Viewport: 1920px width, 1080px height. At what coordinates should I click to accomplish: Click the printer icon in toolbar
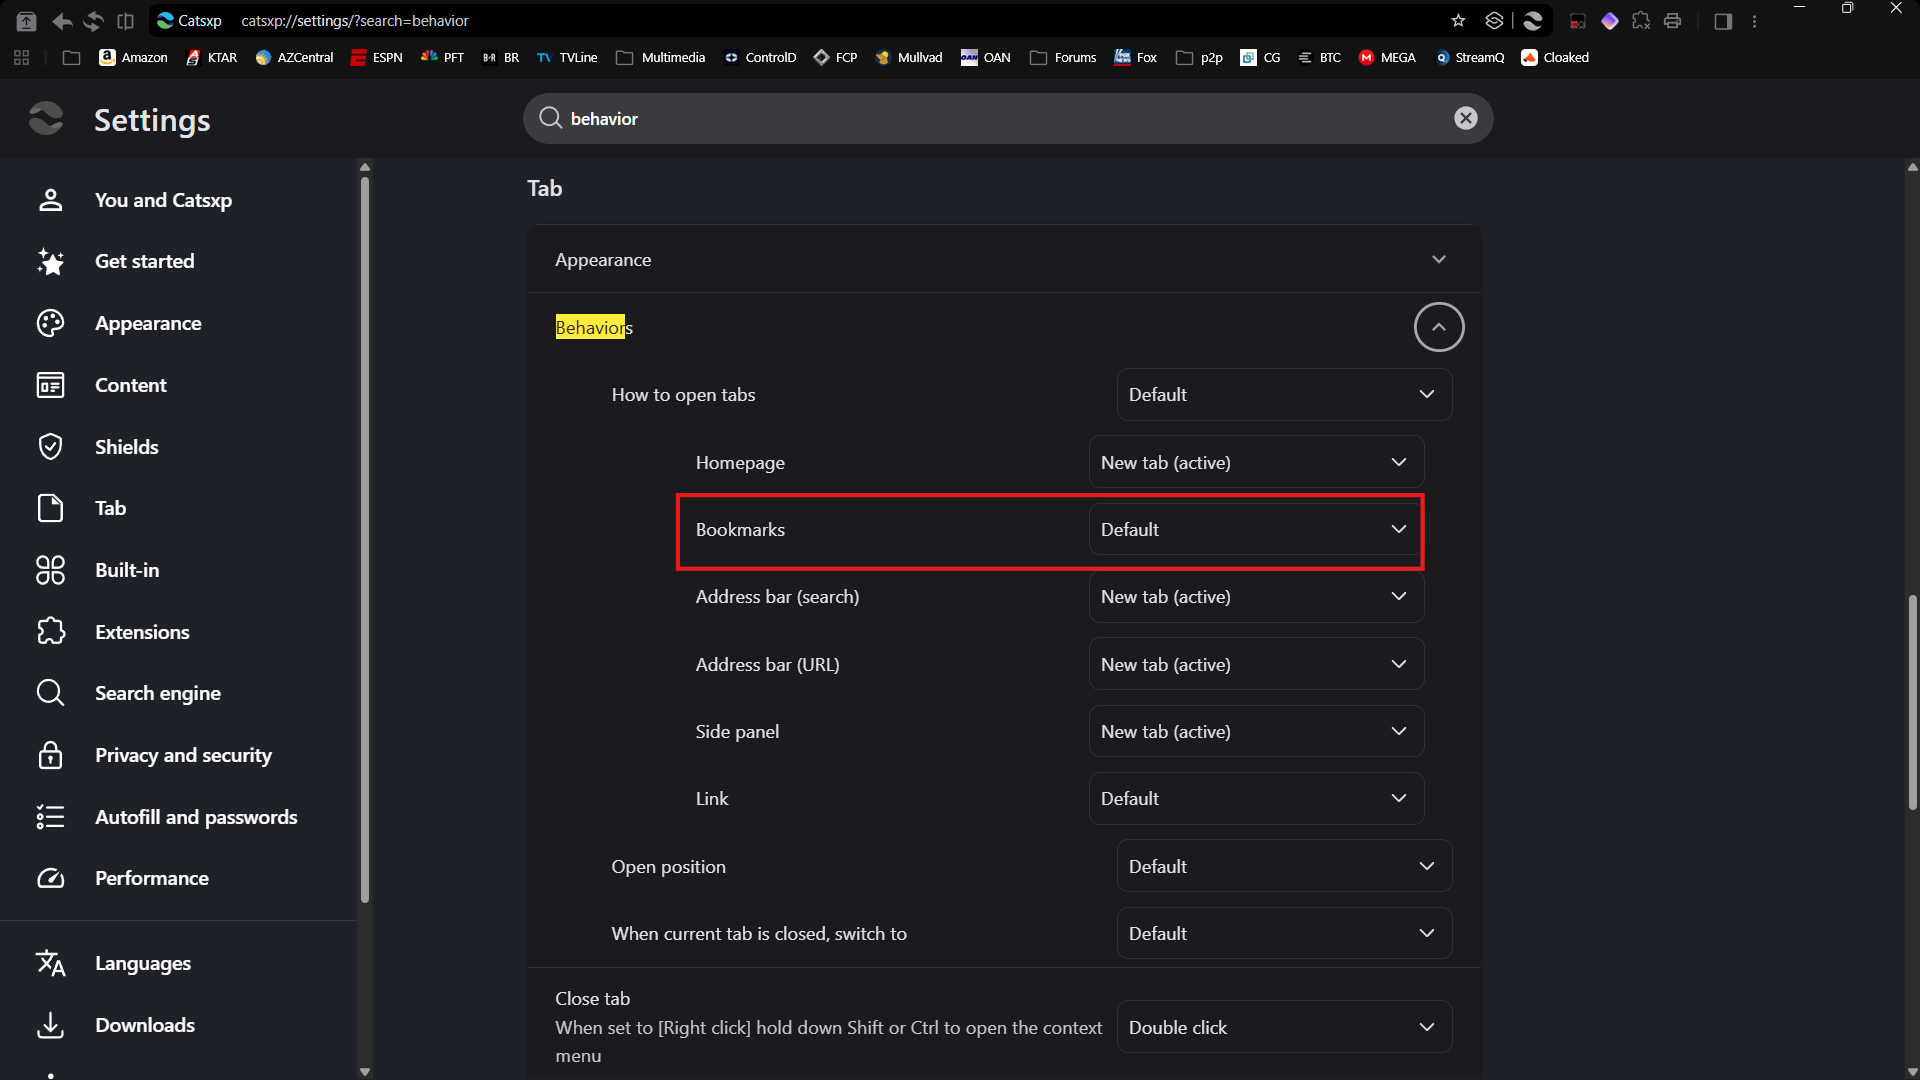[x=1673, y=21]
